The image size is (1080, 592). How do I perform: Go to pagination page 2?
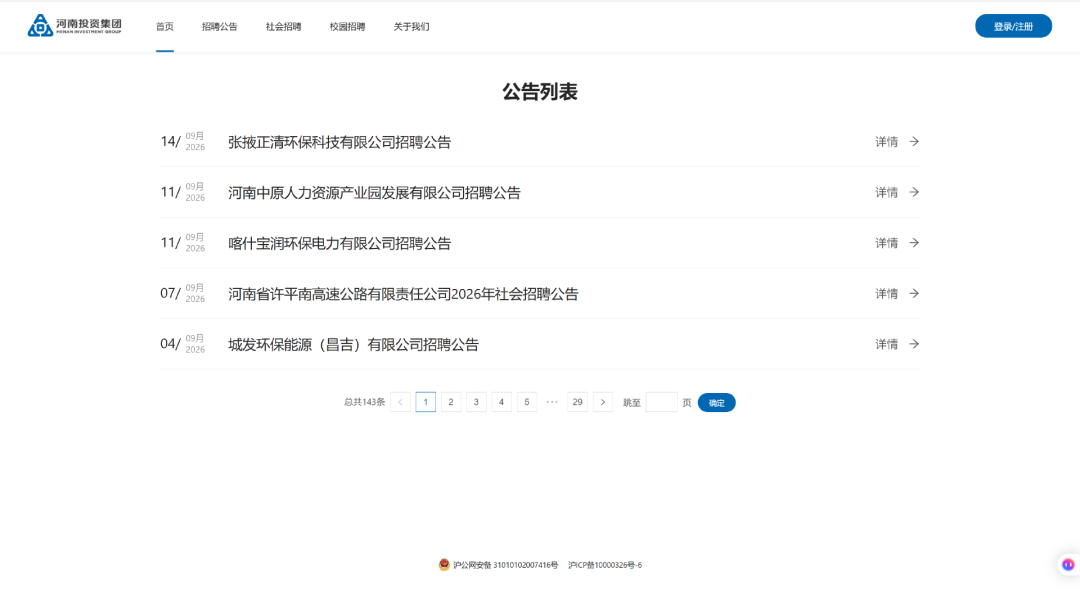(451, 402)
